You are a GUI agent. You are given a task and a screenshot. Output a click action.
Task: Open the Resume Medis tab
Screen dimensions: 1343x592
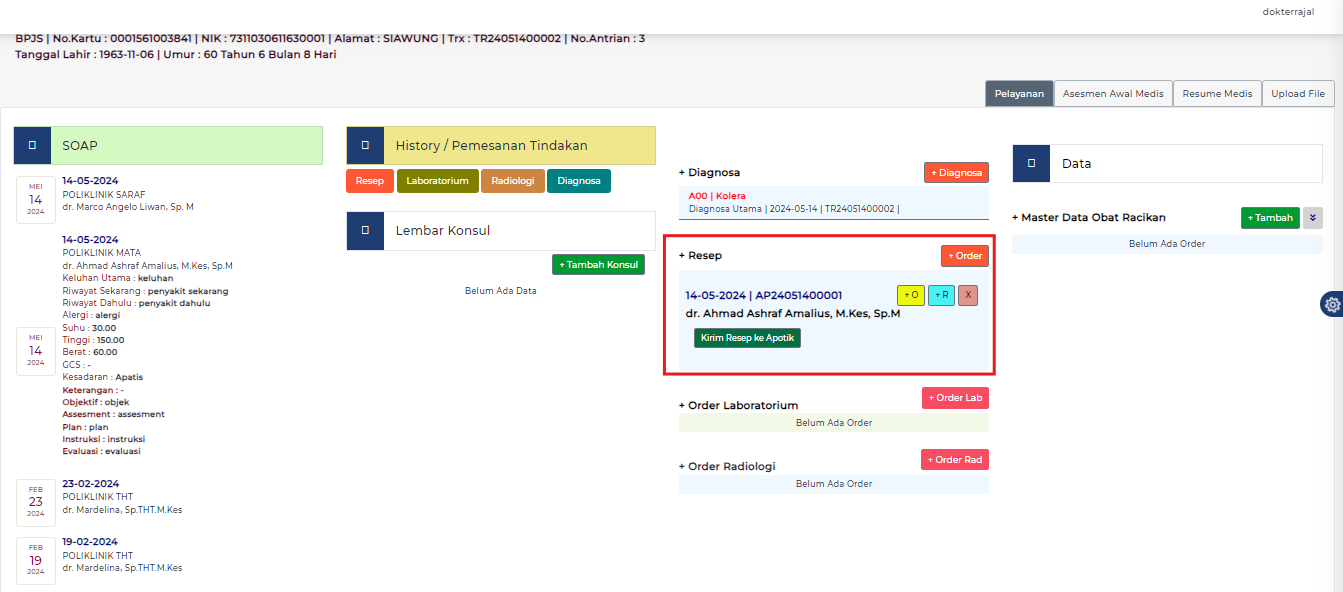(x=1217, y=93)
